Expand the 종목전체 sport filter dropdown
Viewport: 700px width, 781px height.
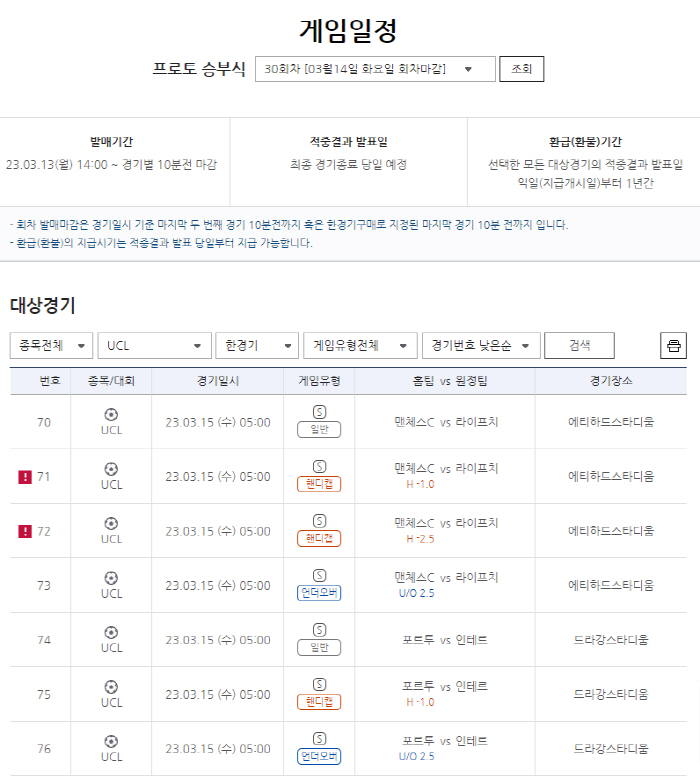coord(52,346)
